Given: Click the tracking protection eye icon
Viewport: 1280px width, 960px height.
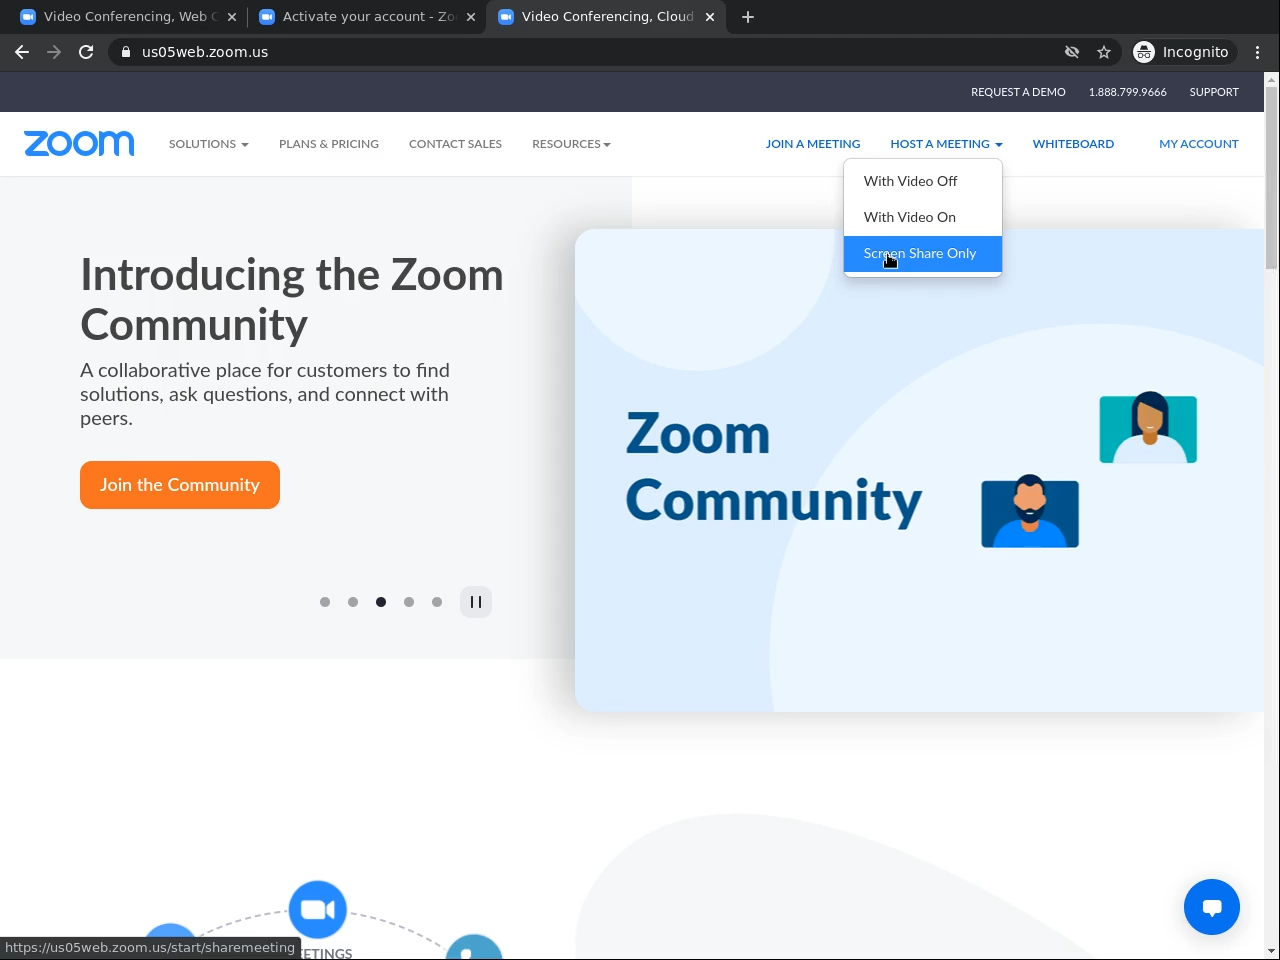Looking at the screenshot, I should click(1072, 52).
